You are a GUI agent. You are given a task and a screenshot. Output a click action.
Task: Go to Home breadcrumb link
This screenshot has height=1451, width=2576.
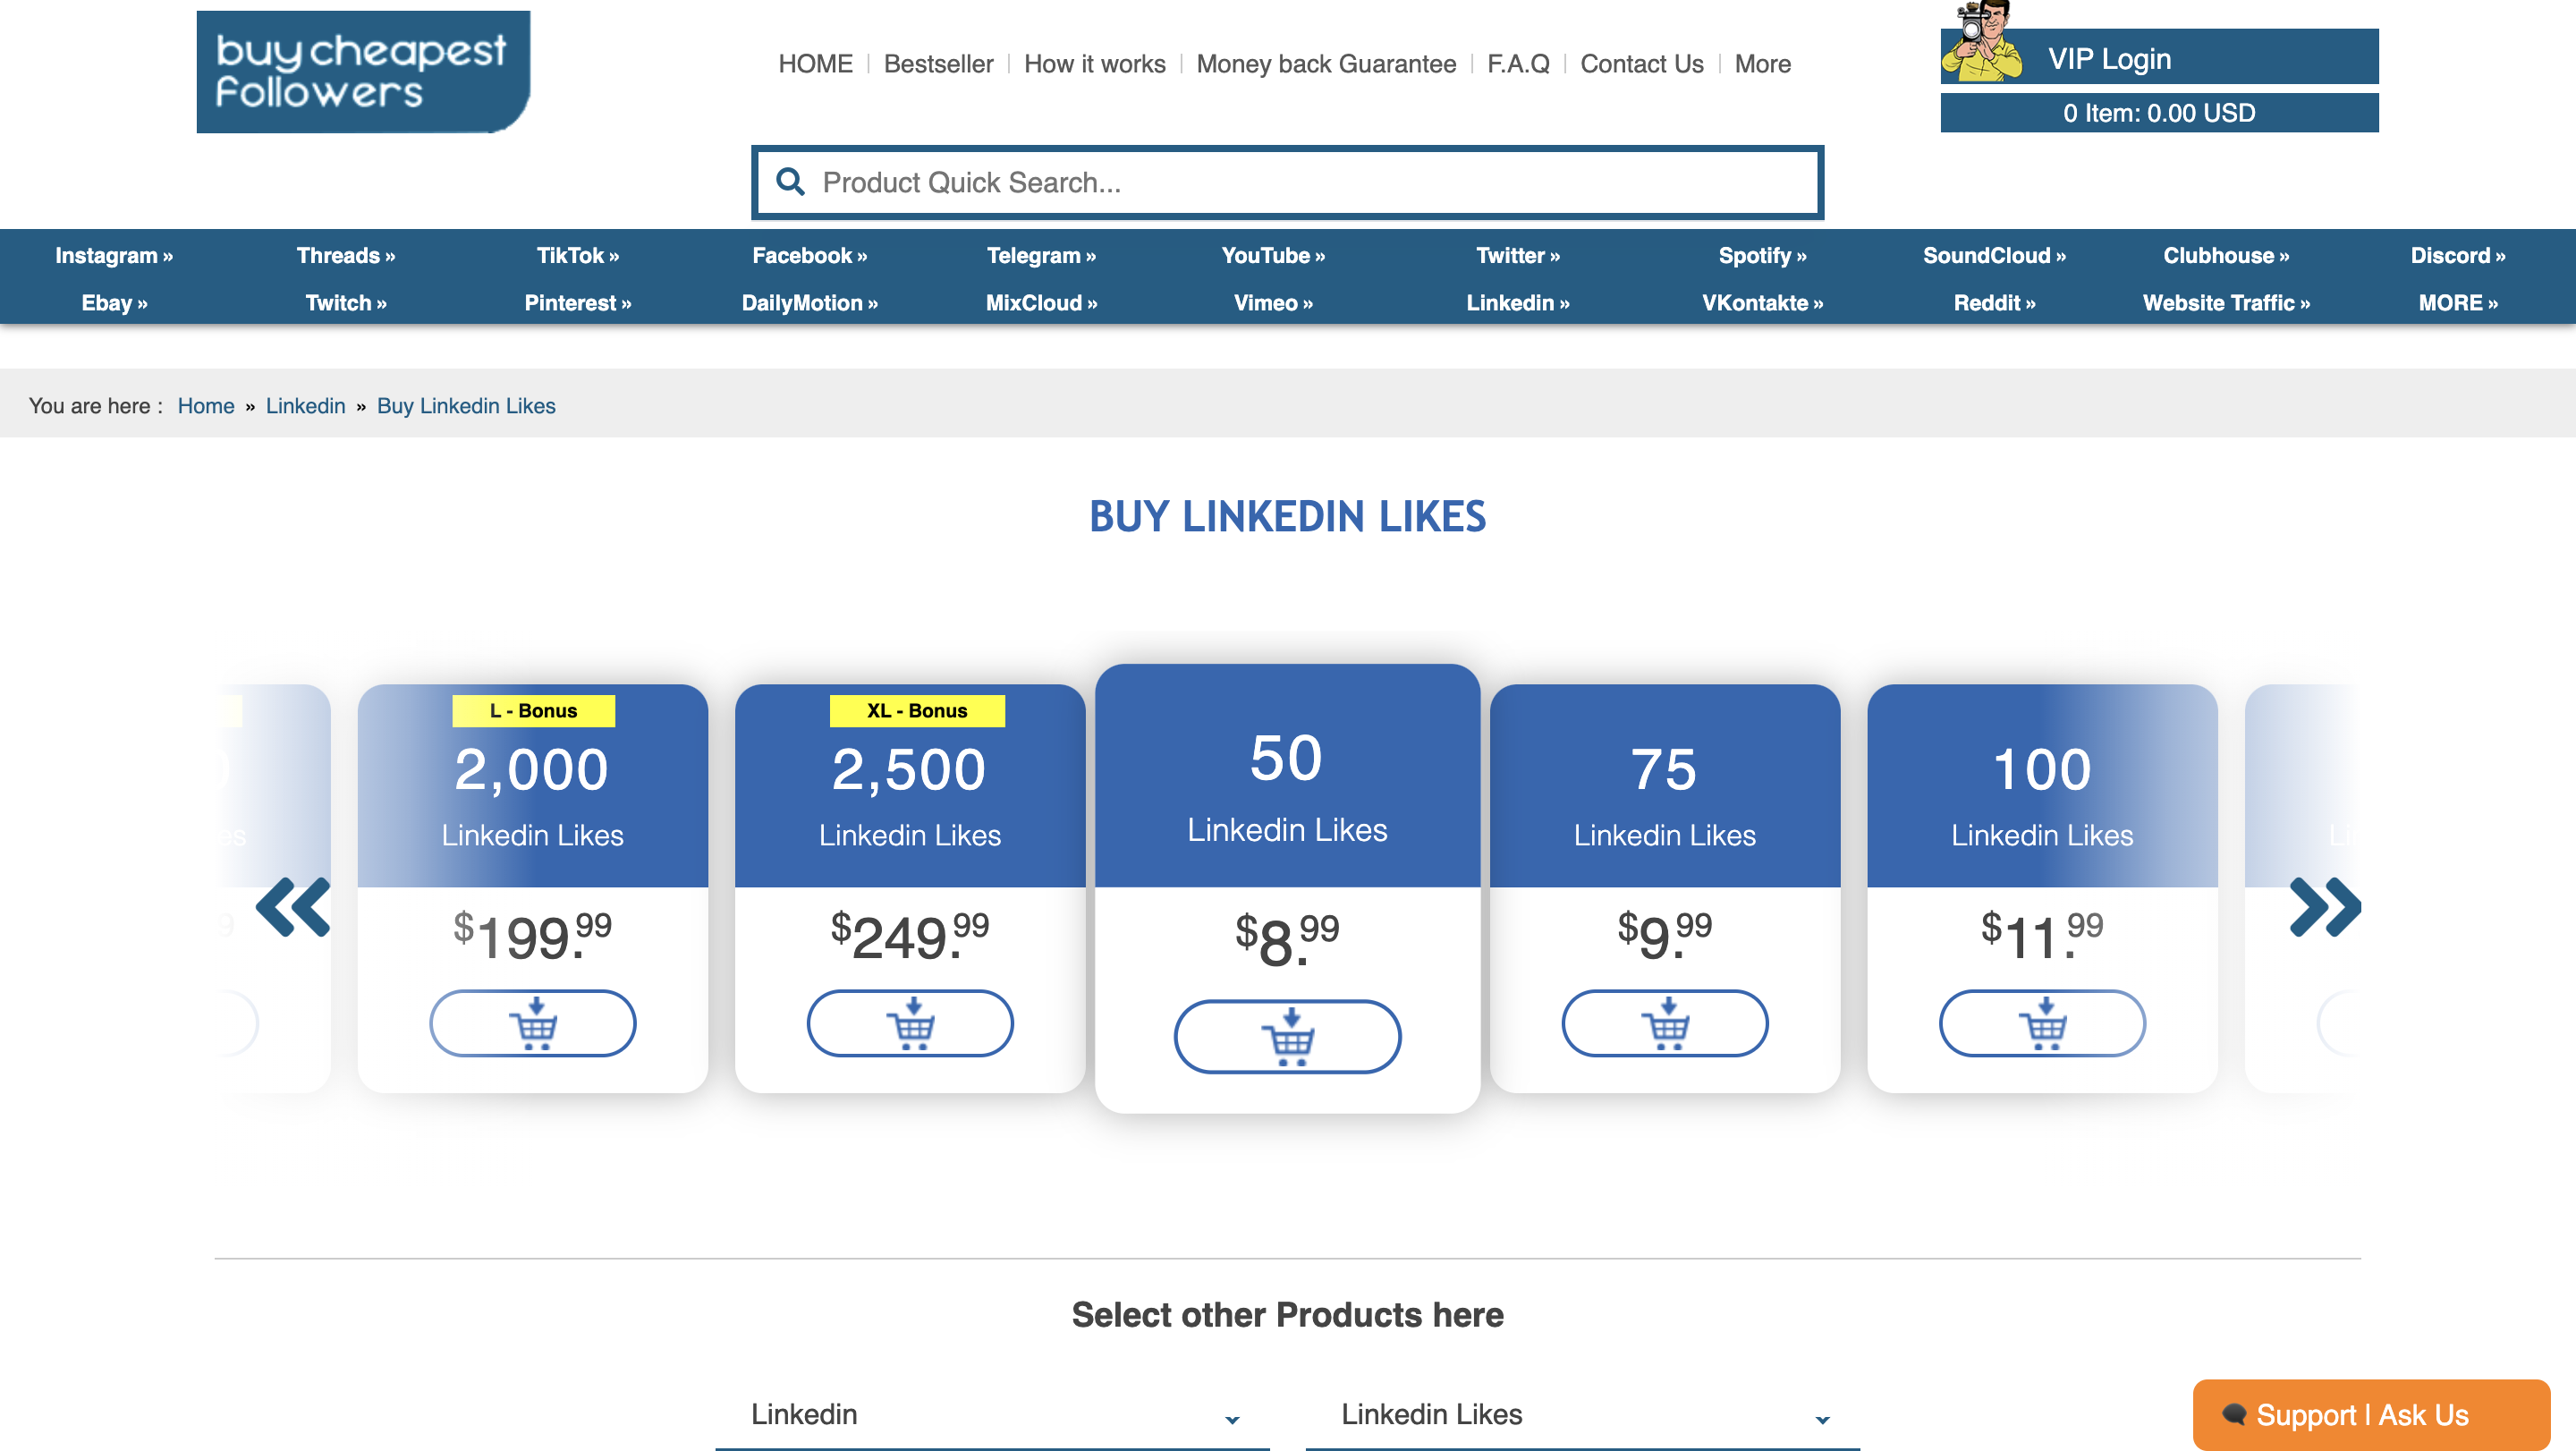(206, 405)
